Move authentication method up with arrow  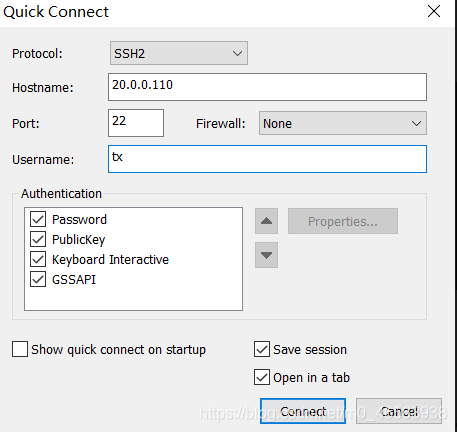pyautogui.click(x=266, y=221)
